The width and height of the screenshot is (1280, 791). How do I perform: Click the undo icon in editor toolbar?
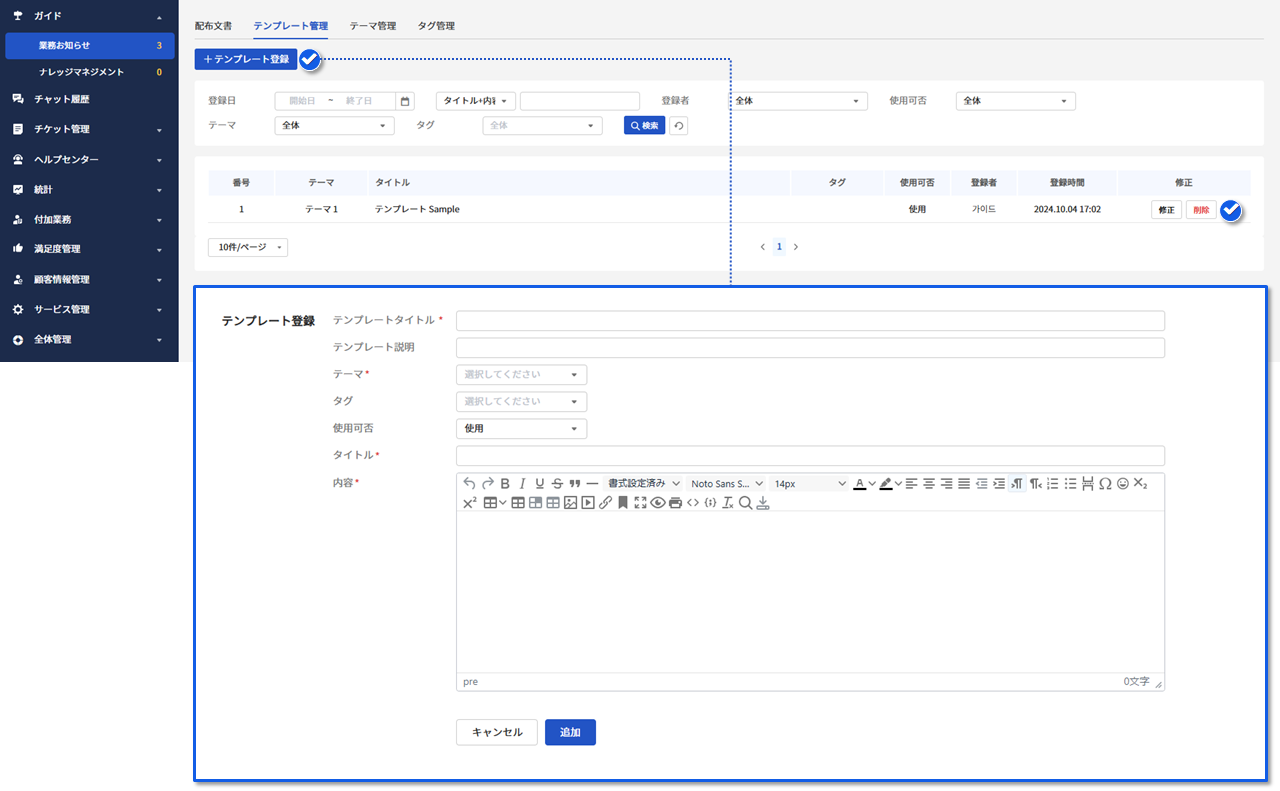(x=470, y=484)
